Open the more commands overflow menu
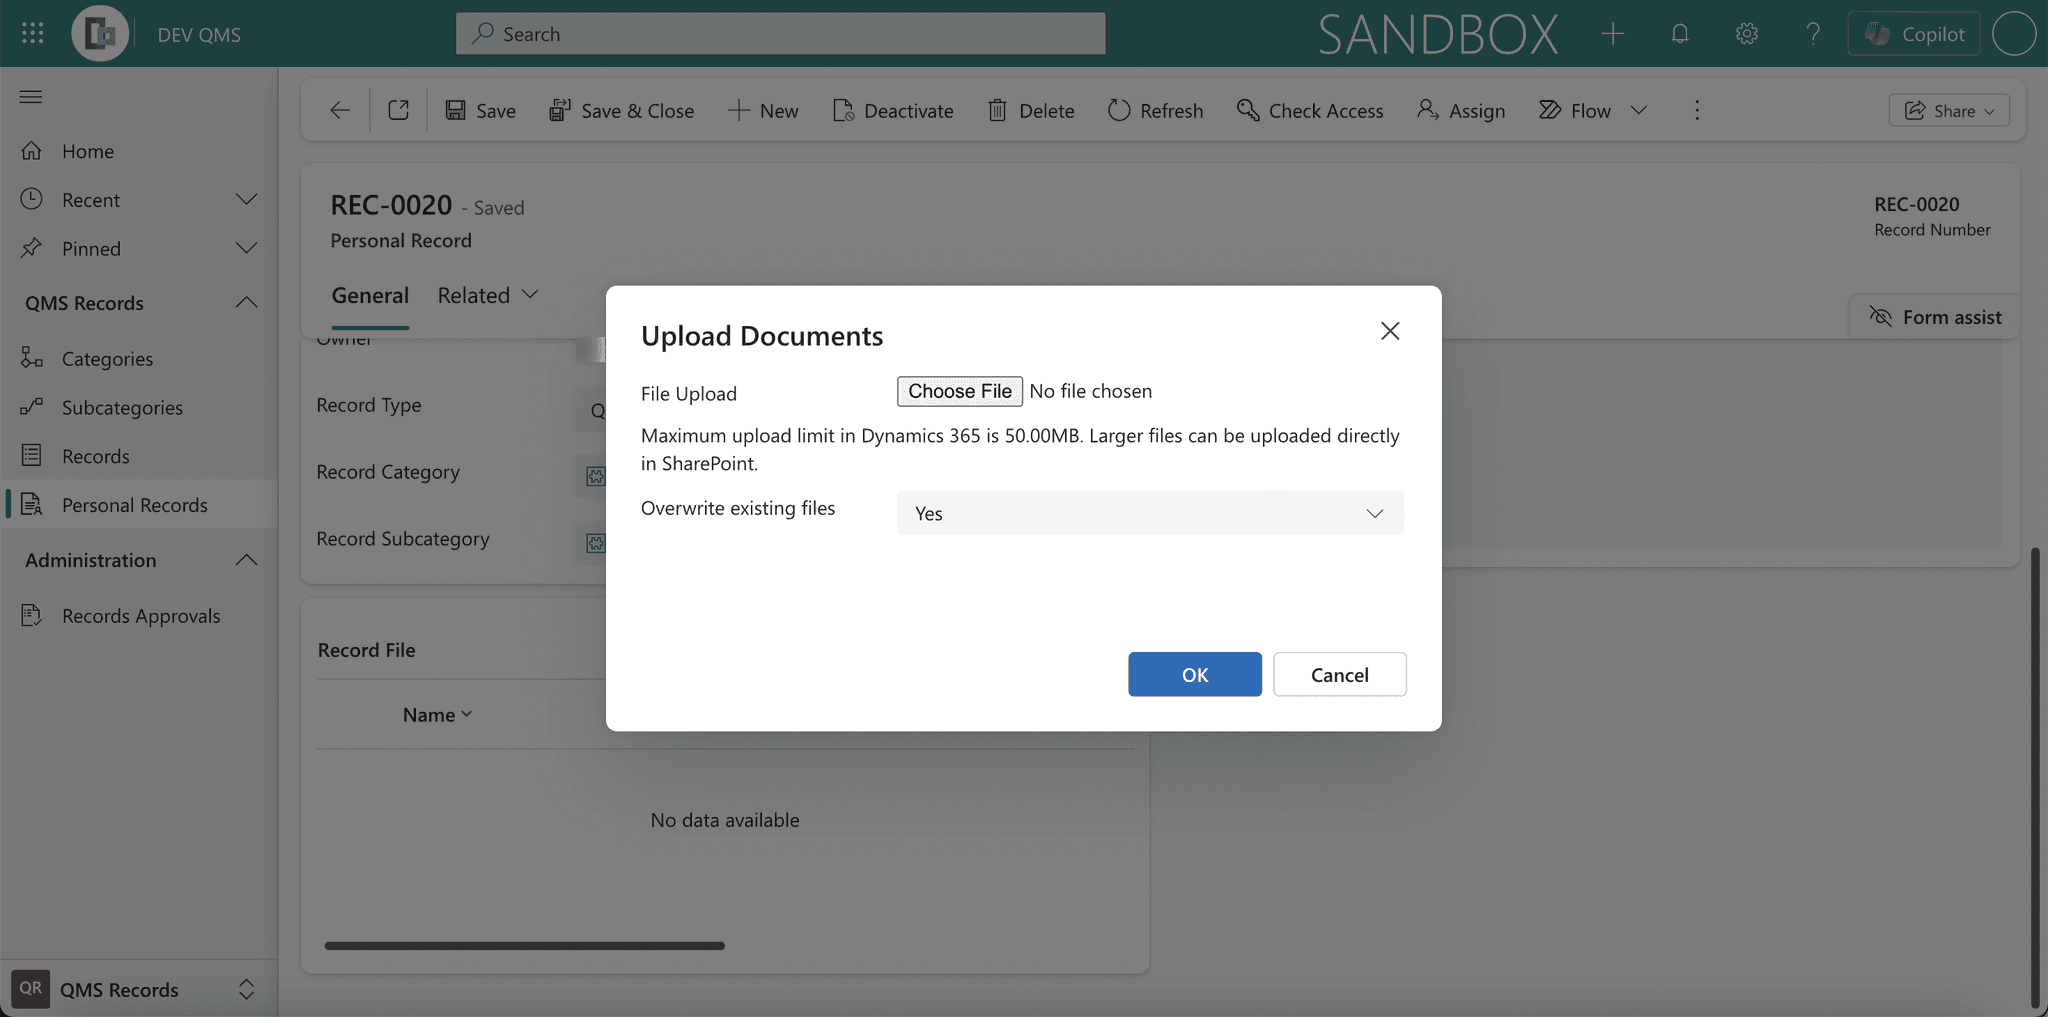Image resolution: width=2048 pixels, height=1017 pixels. [1697, 110]
